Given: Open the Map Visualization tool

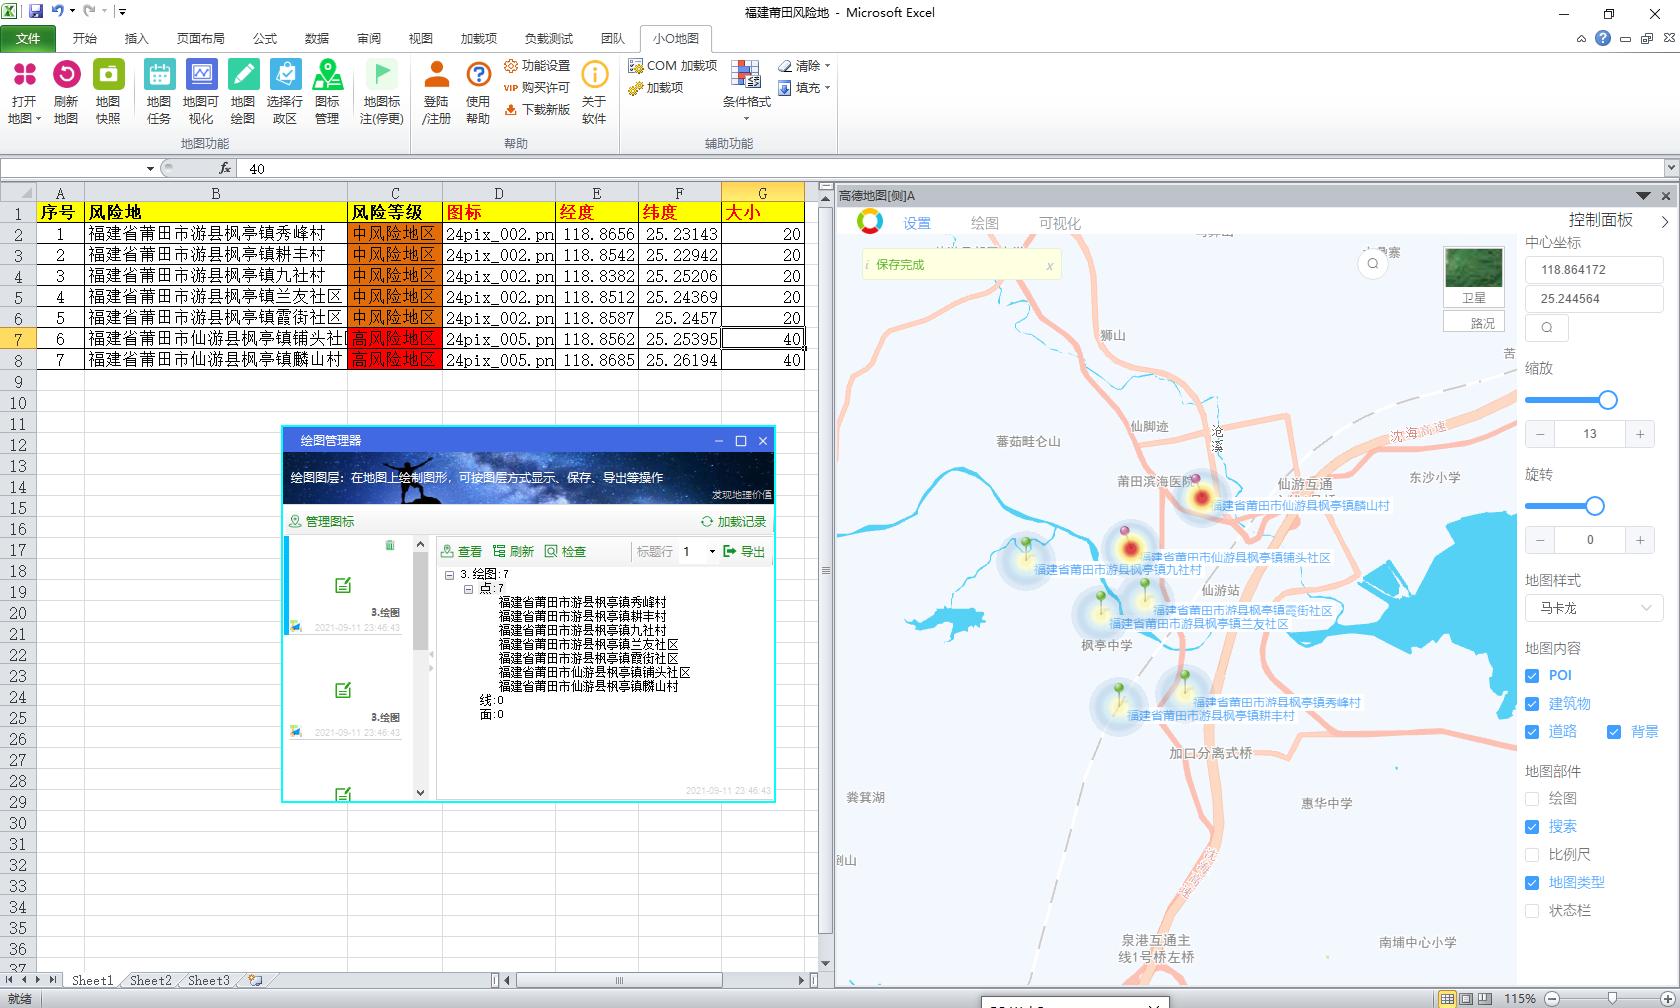Looking at the screenshot, I should 201,75.
